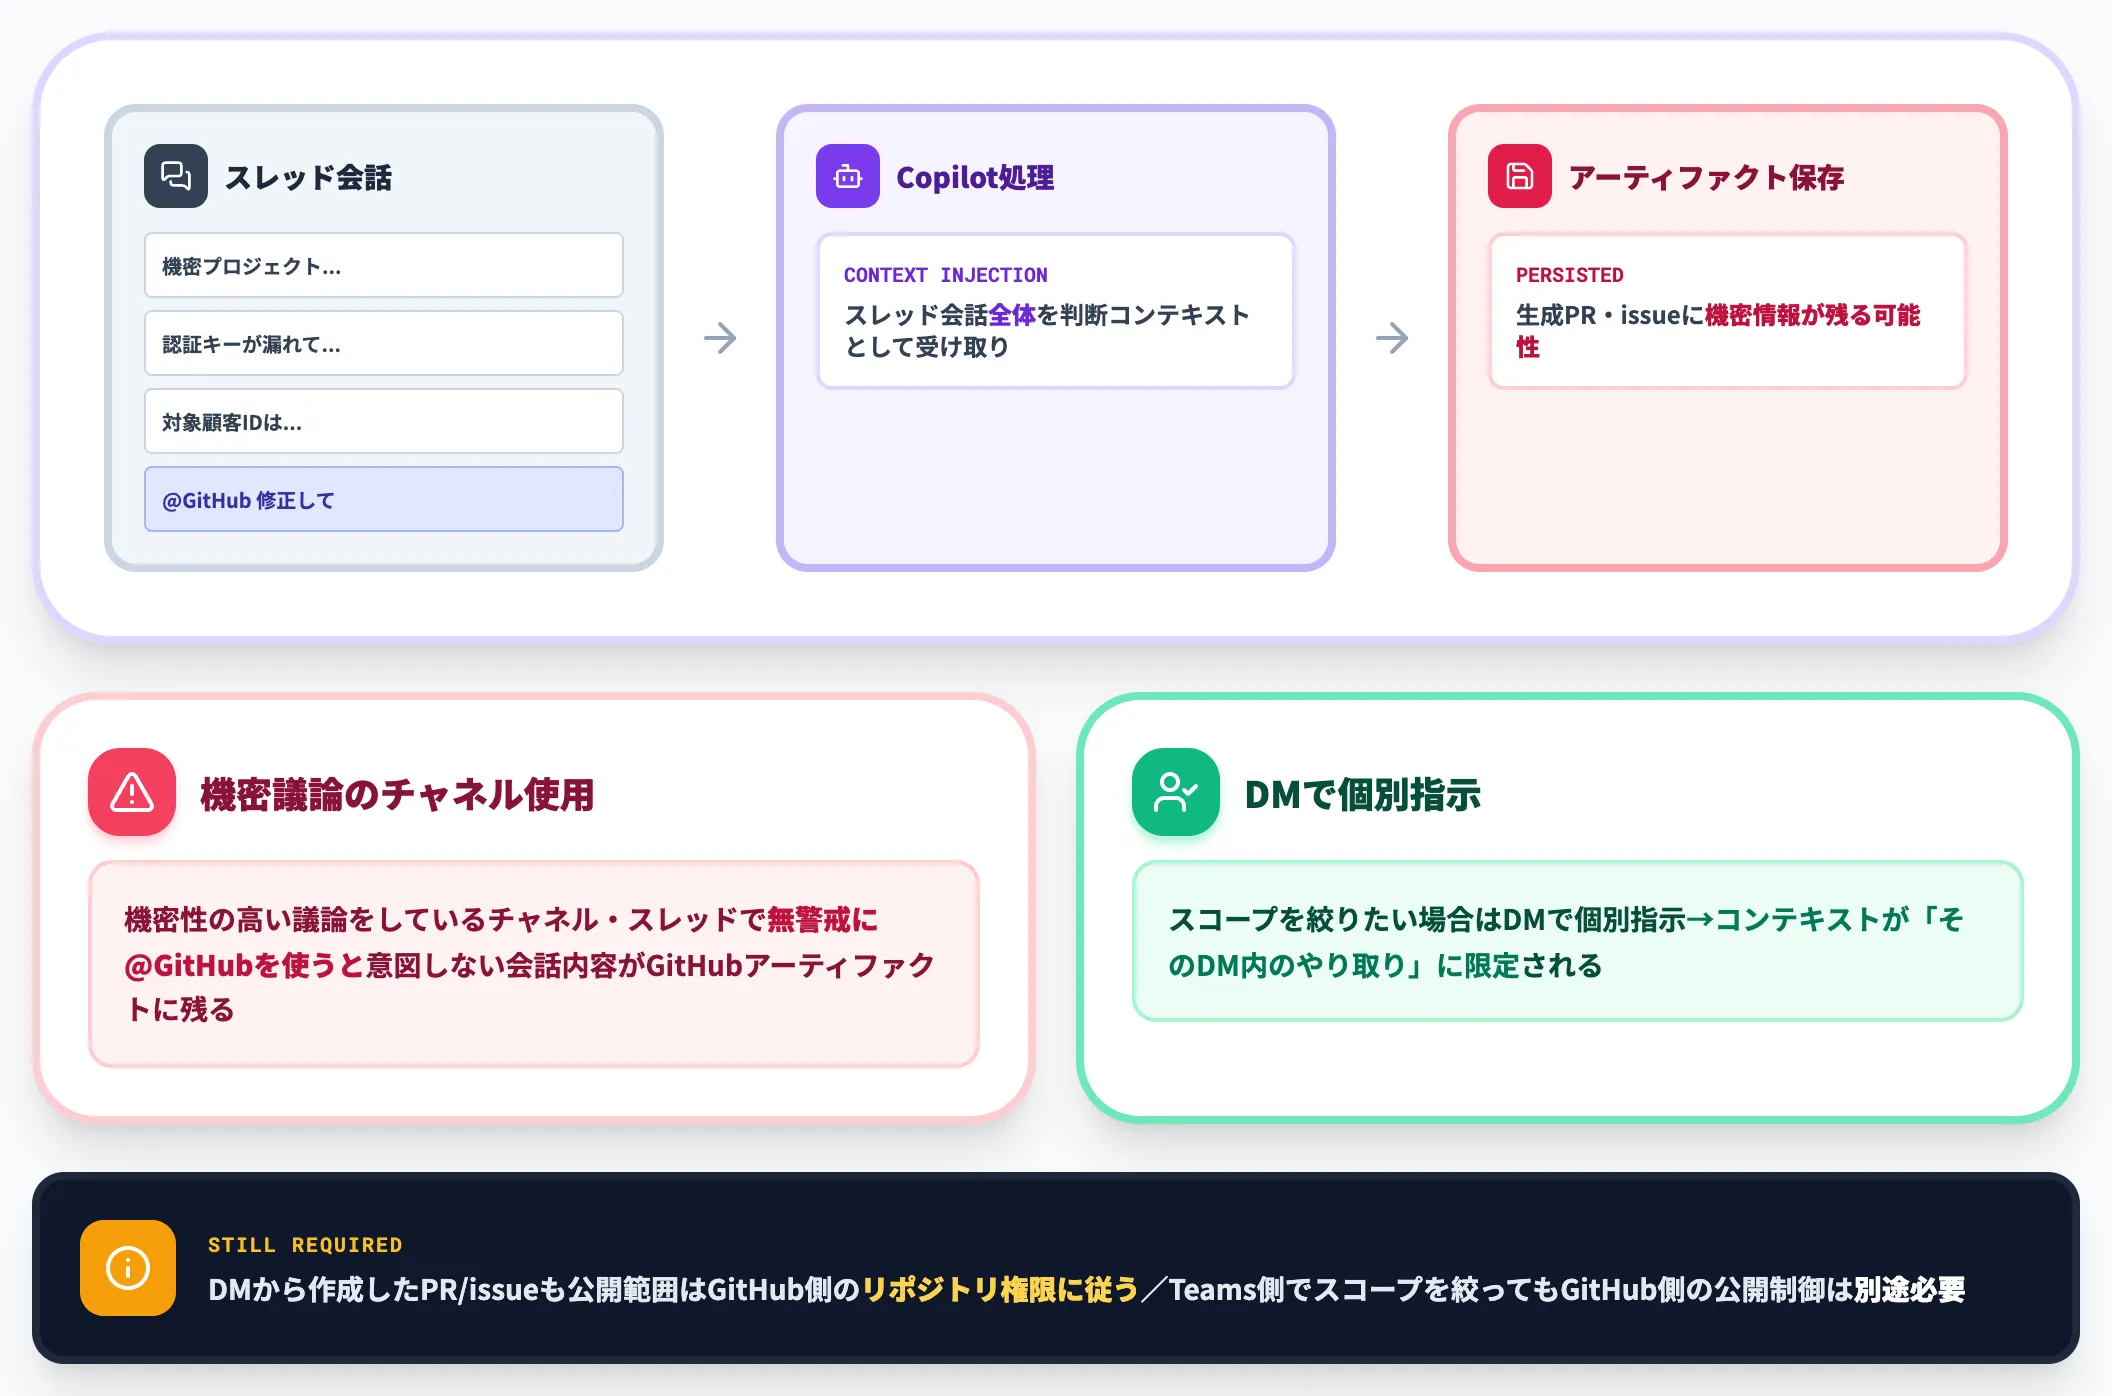Select the 対象顧客IDは... message row
This screenshot has height=1396, width=2112.
coord(384,421)
